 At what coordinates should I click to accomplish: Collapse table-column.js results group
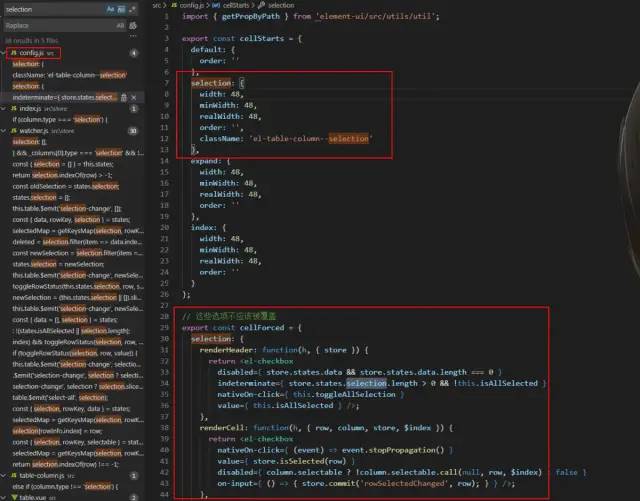[3, 475]
